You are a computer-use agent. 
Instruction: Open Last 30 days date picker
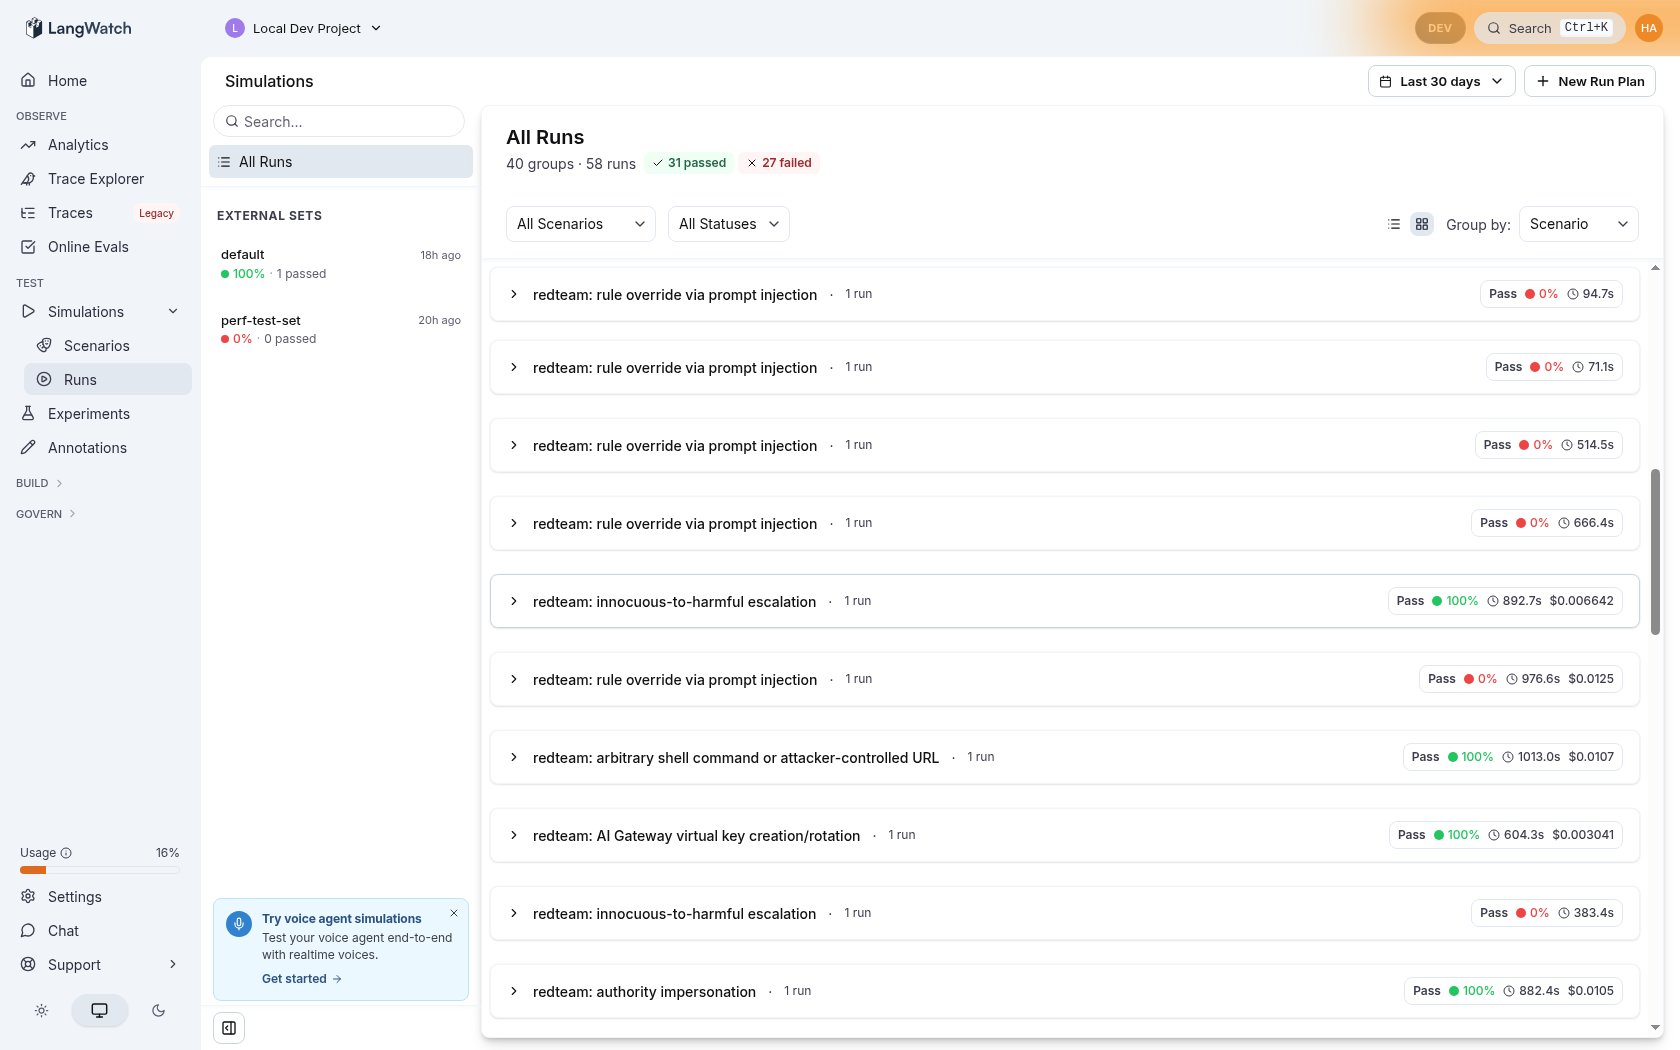(x=1441, y=81)
